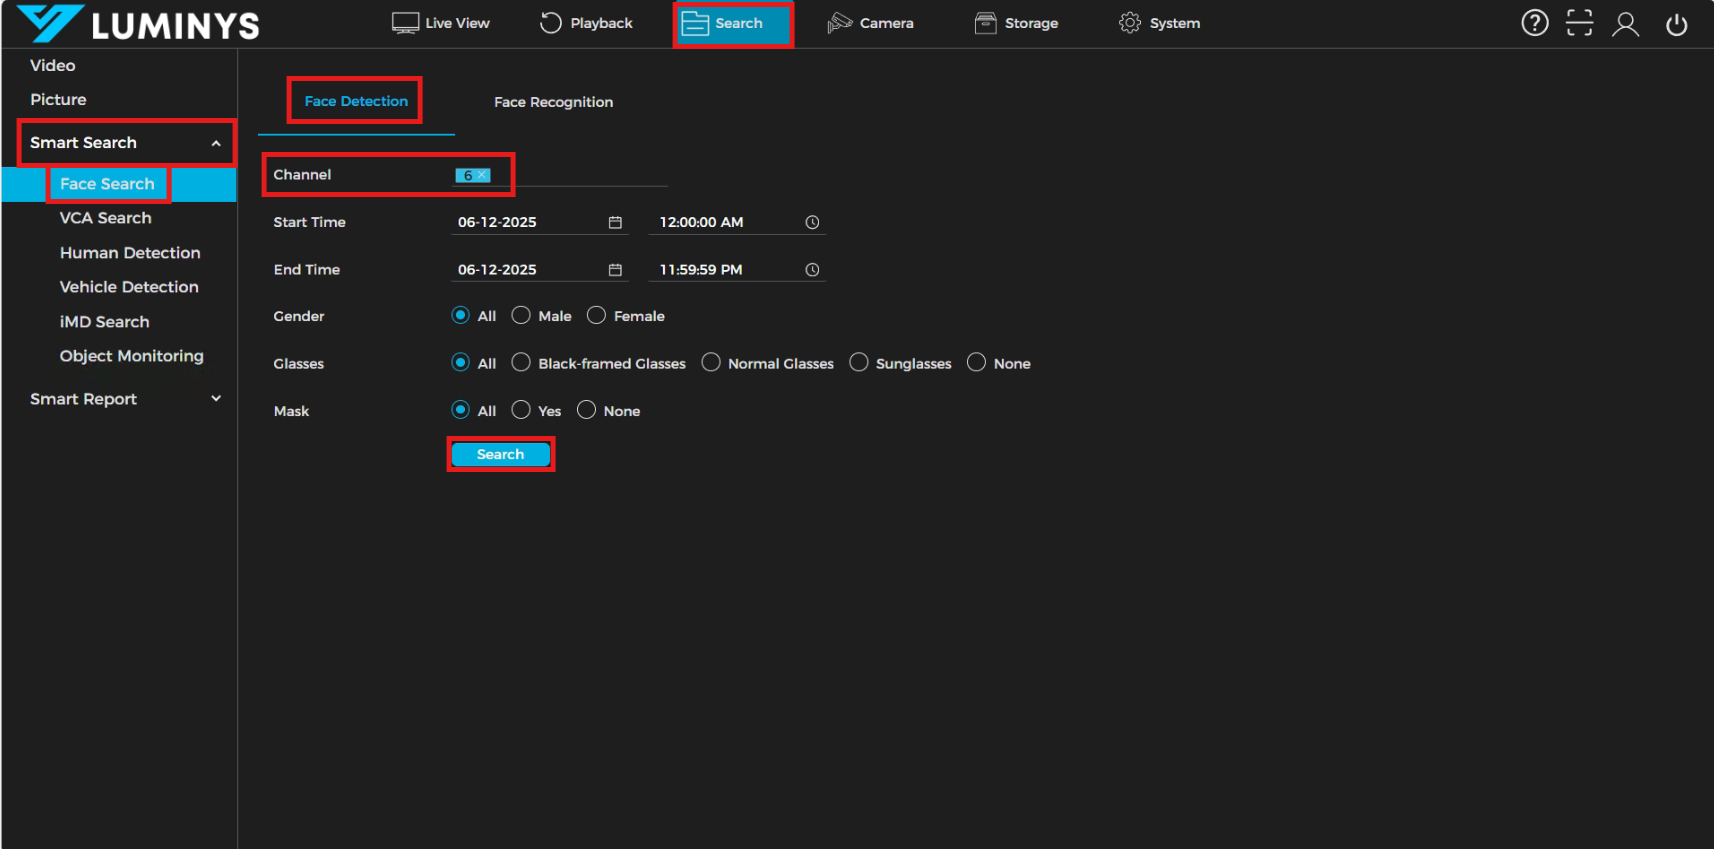Click the fullscreen scan frame icon

coord(1579,23)
